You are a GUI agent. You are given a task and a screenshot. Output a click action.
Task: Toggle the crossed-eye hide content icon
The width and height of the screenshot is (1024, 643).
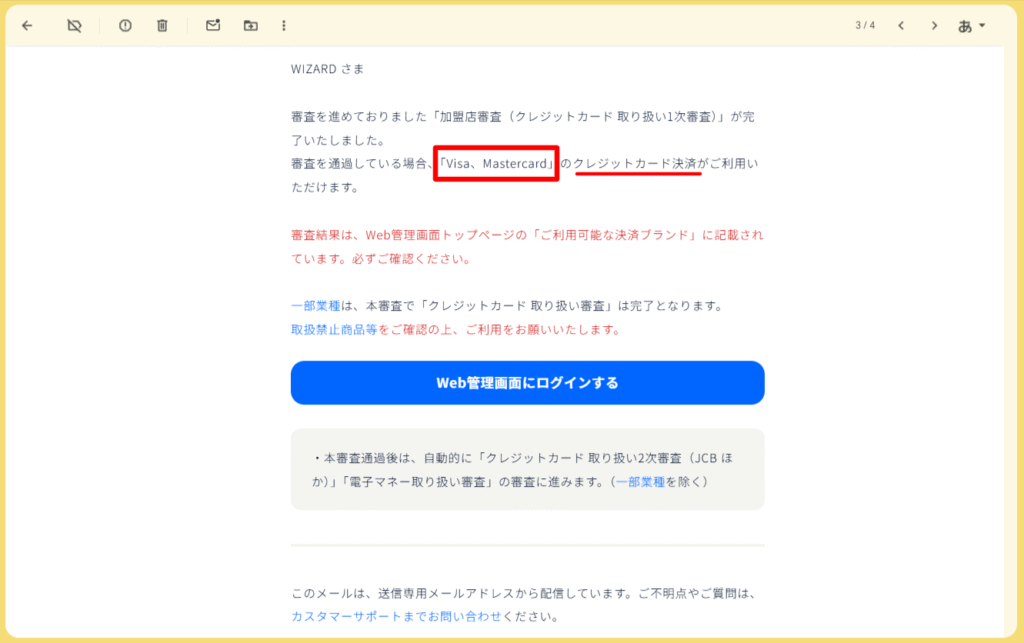pyautogui.click(x=73, y=25)
